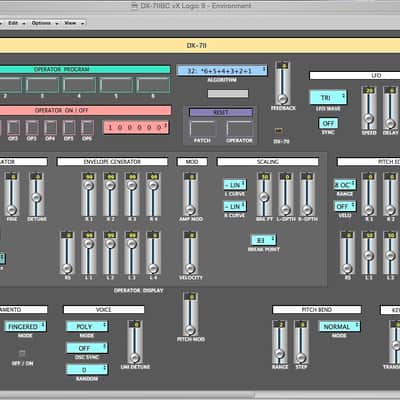400x400 pixels.
Task: Click the R-DPTH scaling slider
Action: pyautogui.click(x=307, y=194)
